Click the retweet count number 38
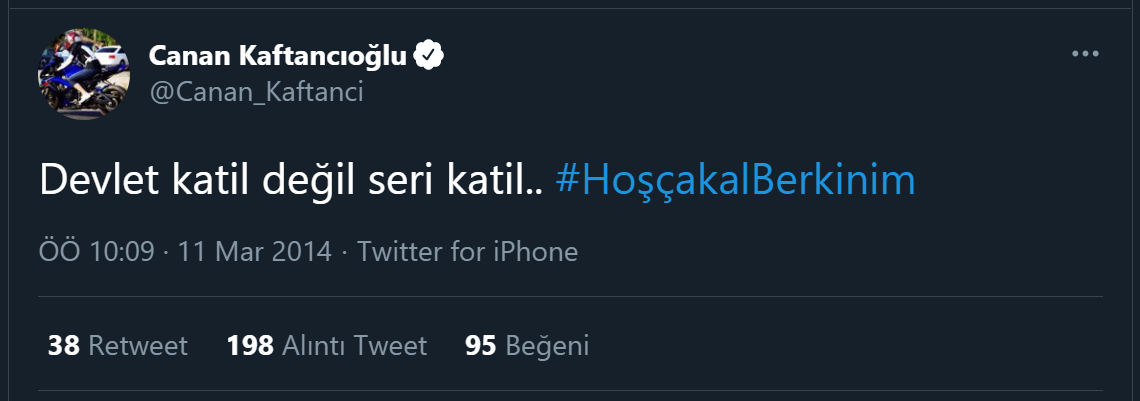1140x401 pixels. tap(64, 346)
